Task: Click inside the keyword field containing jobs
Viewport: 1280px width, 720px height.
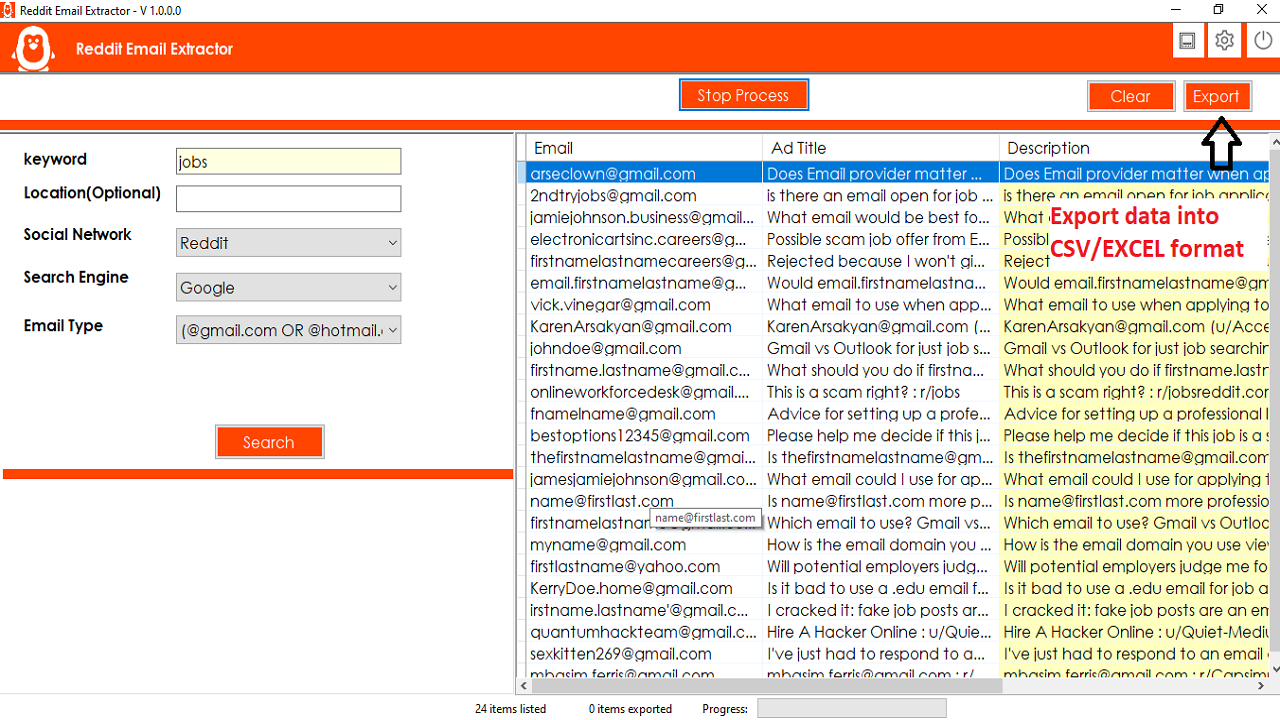Action: pyautogui.click(x=288, y=160)
